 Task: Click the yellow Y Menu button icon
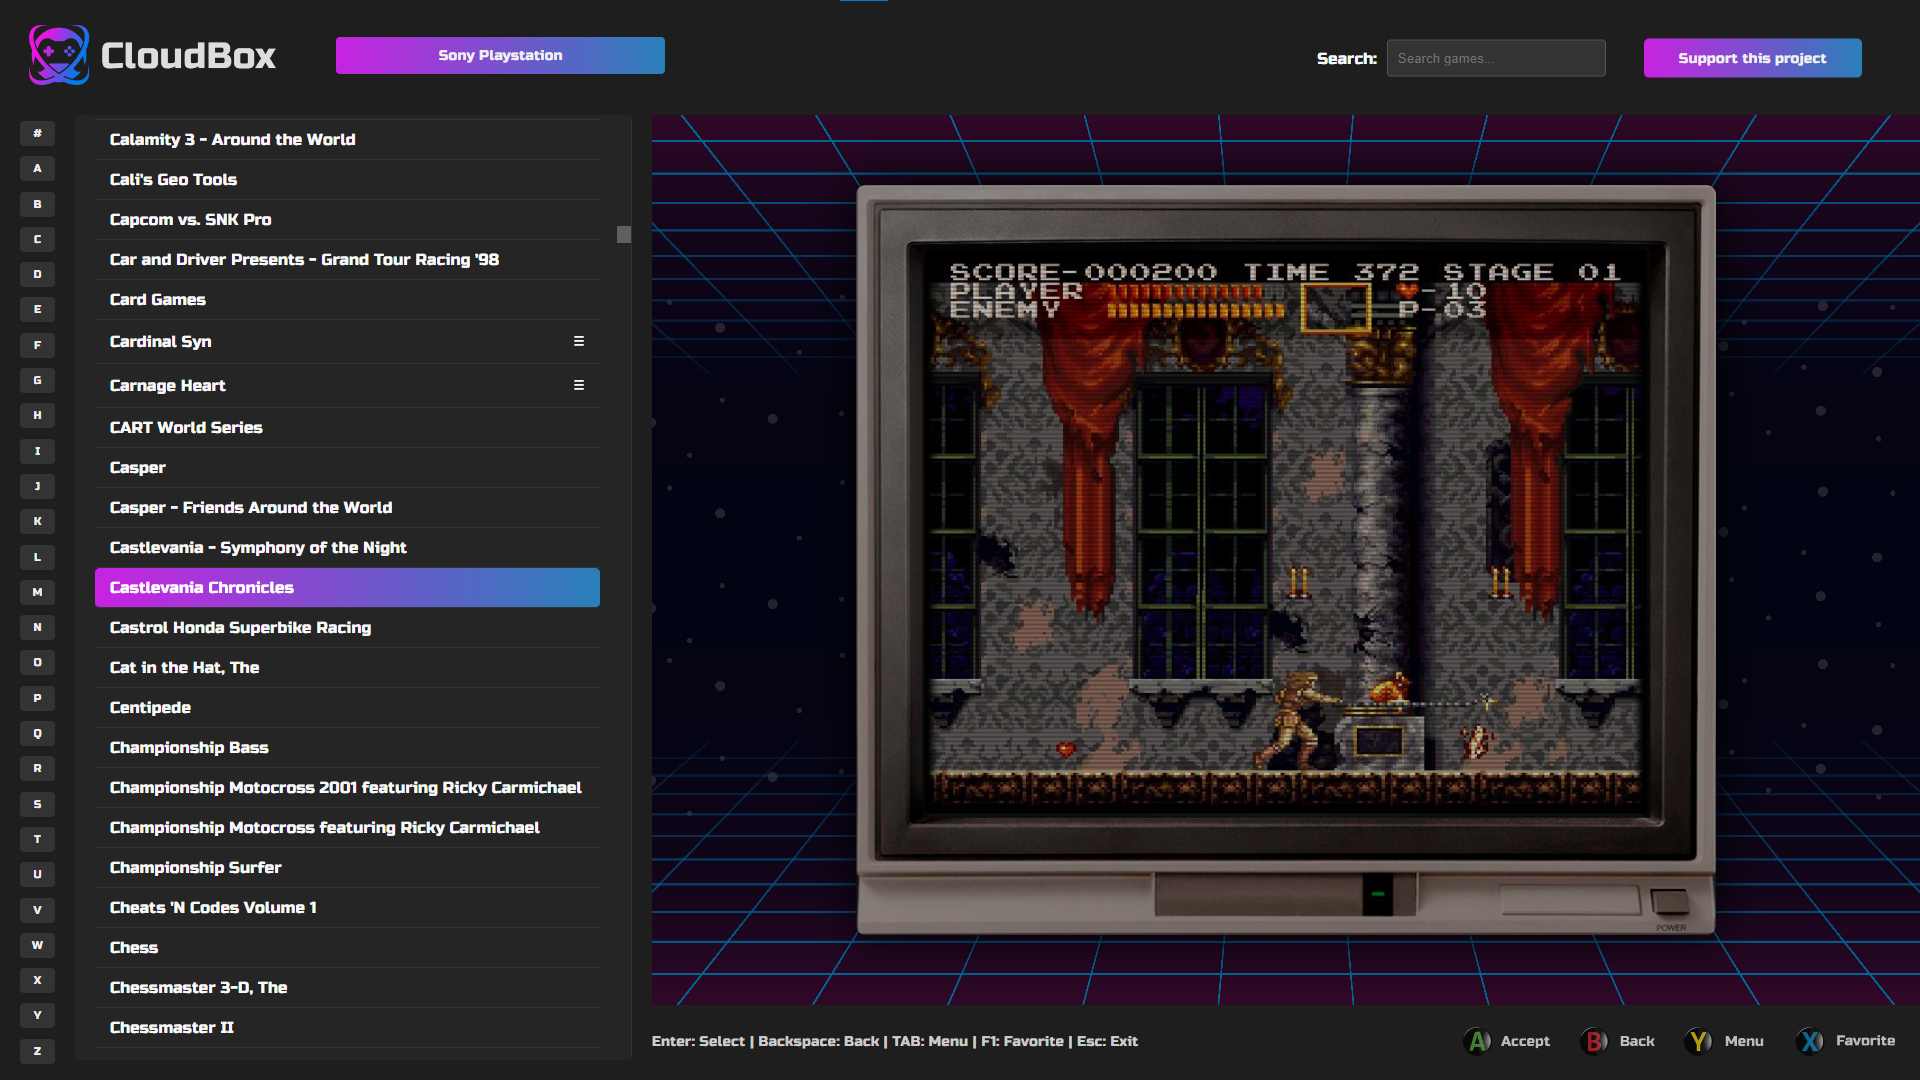point(1698,1041)
